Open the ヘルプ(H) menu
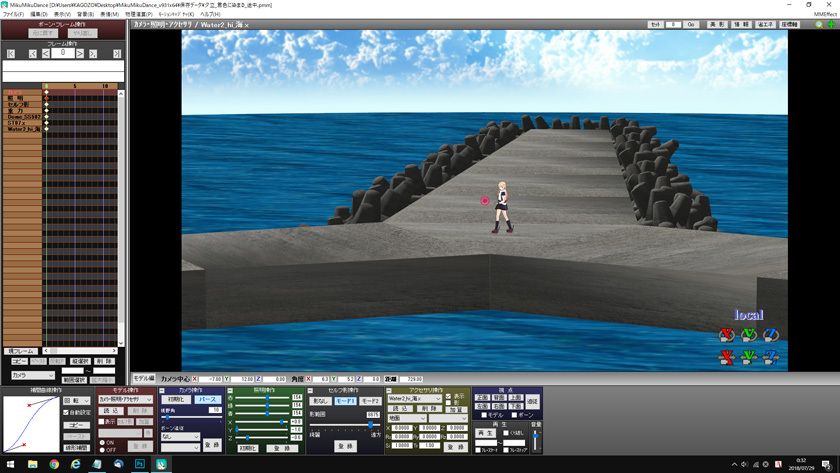840x473 pixels. [x=209, y=14]
